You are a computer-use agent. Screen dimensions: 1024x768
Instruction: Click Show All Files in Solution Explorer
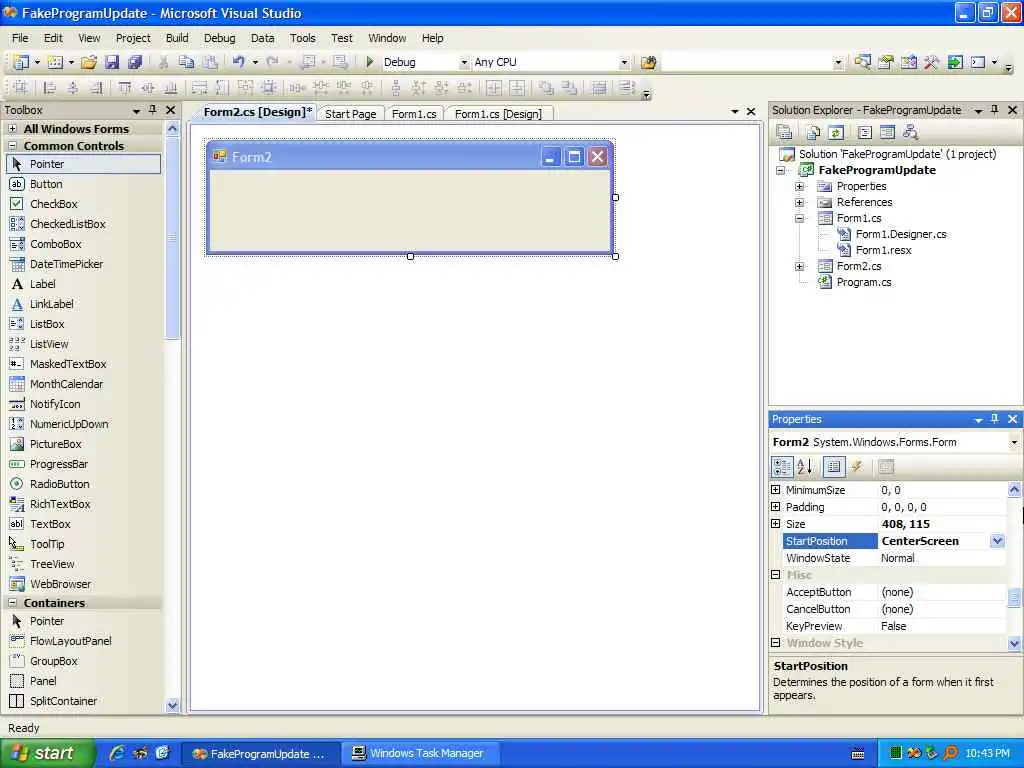click(813, 133)
